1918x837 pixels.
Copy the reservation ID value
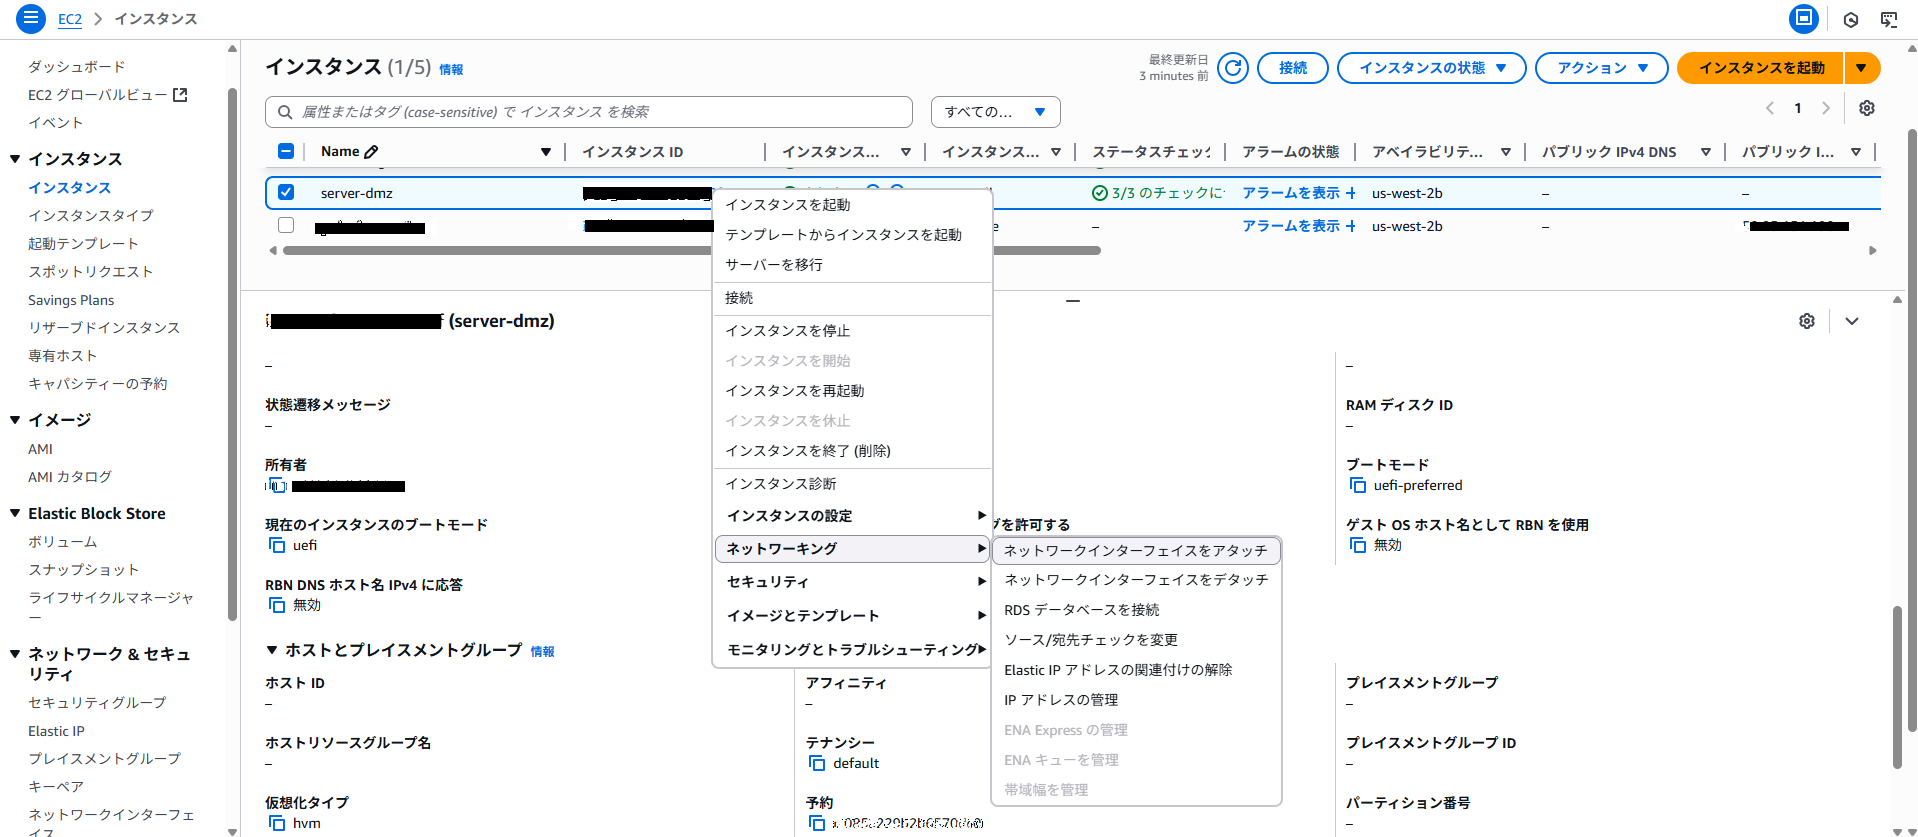817,823
